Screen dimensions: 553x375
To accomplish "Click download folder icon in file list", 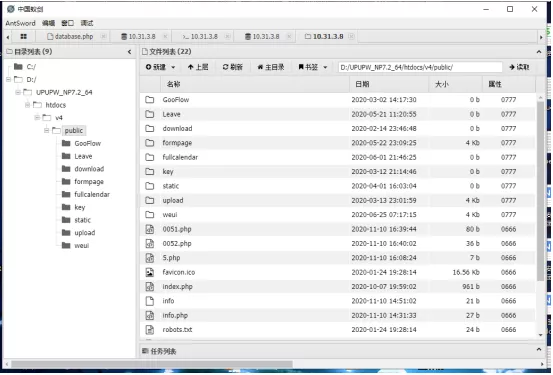I will pyautogui.click(x=150, y=128).
